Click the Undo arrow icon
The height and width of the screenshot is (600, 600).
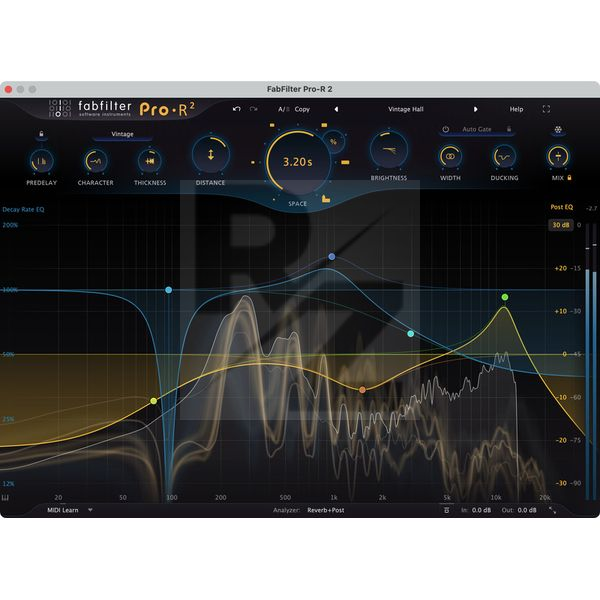pos(236,109)
